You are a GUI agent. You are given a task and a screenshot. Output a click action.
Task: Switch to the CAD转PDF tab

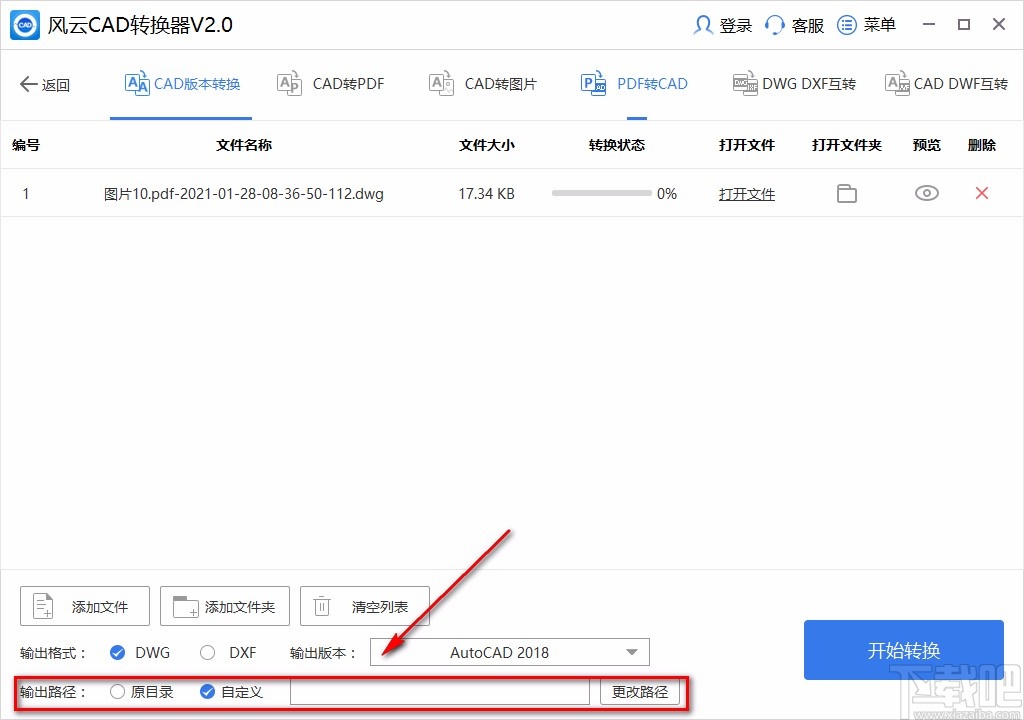click(330, 84)
